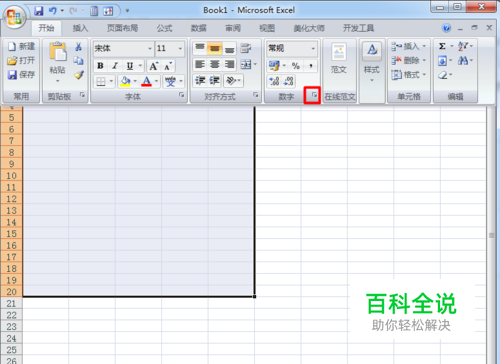500x364 pixels.
Task: Click merge and center icon
Action: 246,64
